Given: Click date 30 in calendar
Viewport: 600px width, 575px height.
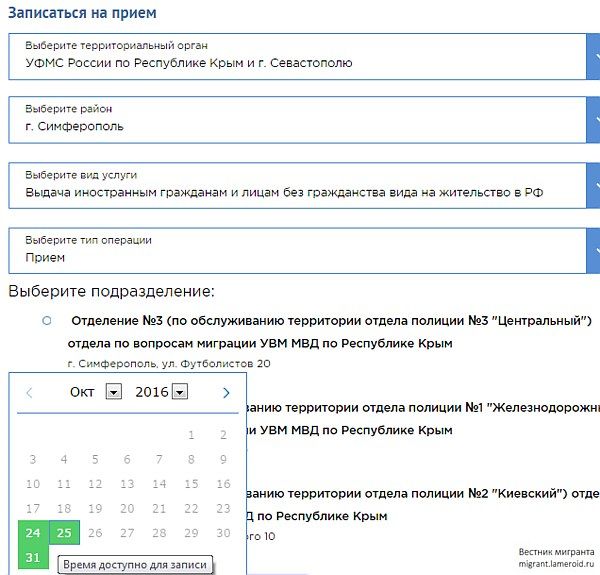Looking at the screenshot, I should [223, 533].
